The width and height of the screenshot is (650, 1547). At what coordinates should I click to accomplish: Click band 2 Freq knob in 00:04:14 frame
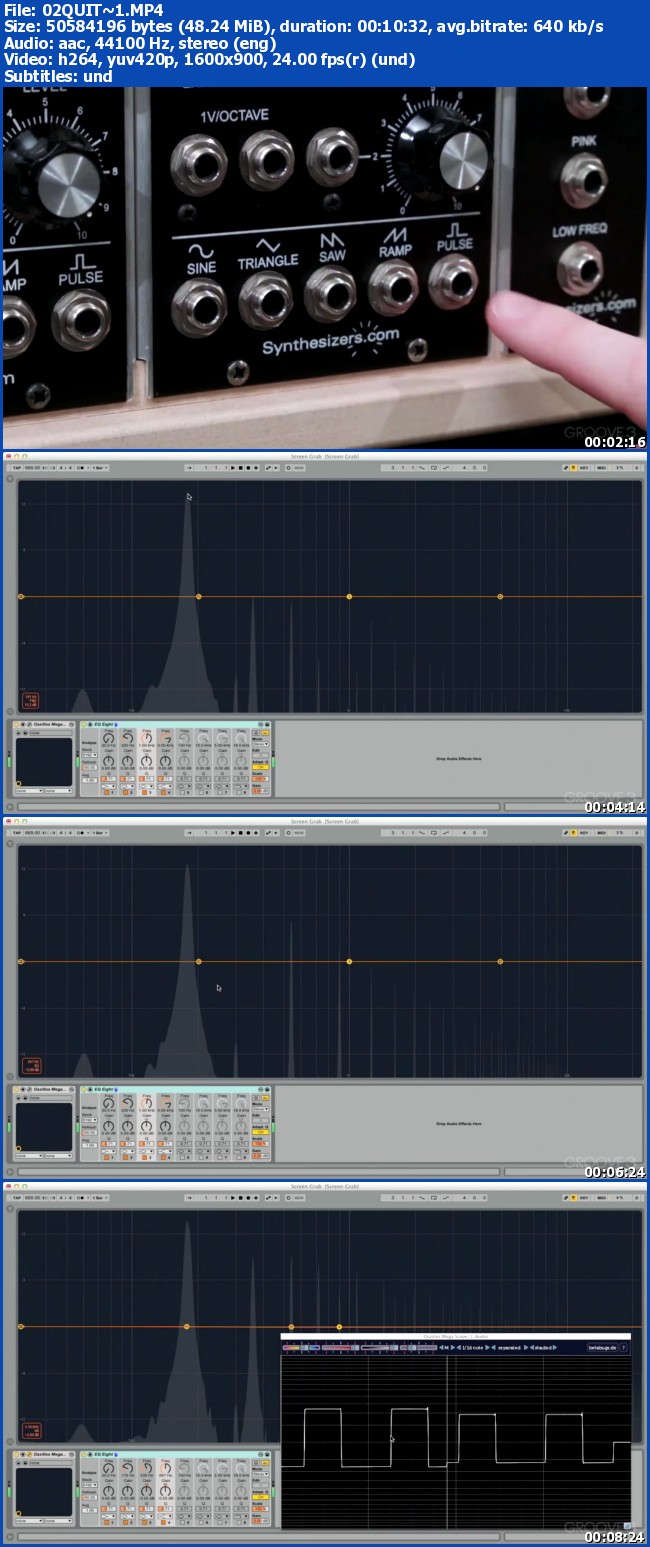coord(127,737)
